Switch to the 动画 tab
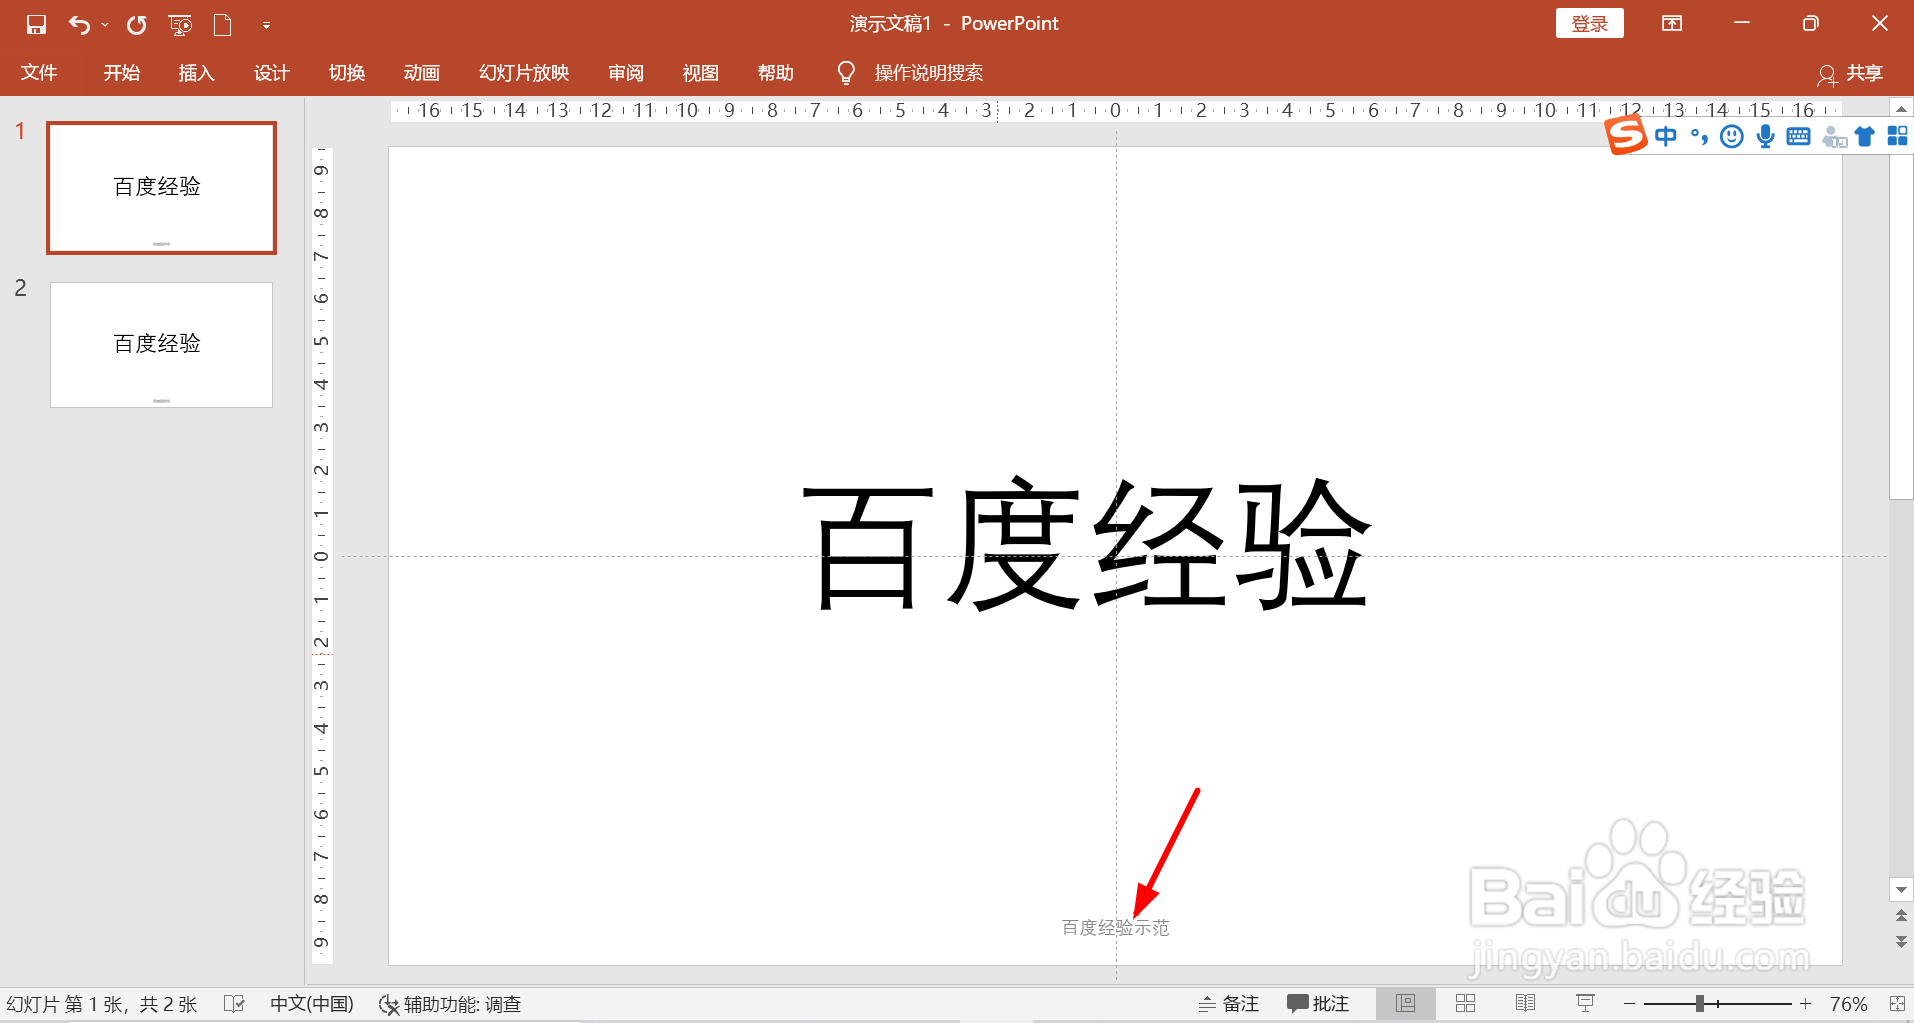 [421, 72]
